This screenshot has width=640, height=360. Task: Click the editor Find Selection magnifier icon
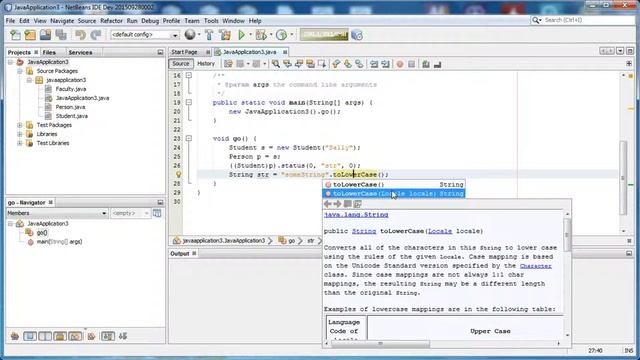(276, 64)
